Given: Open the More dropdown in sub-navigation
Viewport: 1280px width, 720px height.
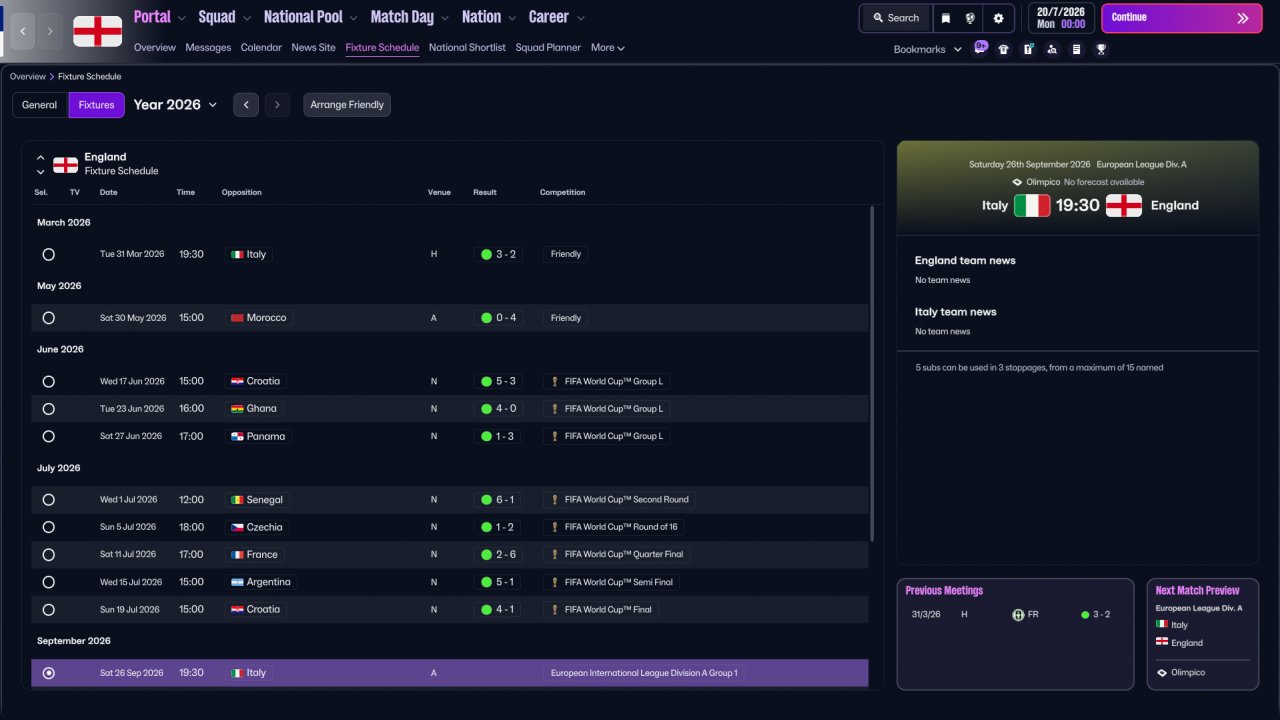Looking at the screenshot, I should pyautogui.click(x=608, y=48).
